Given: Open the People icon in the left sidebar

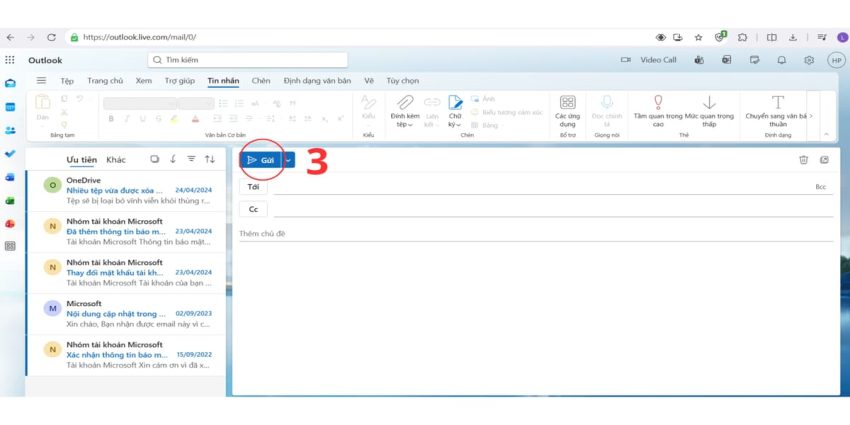Looking at the screenshot, I should 10,130.
